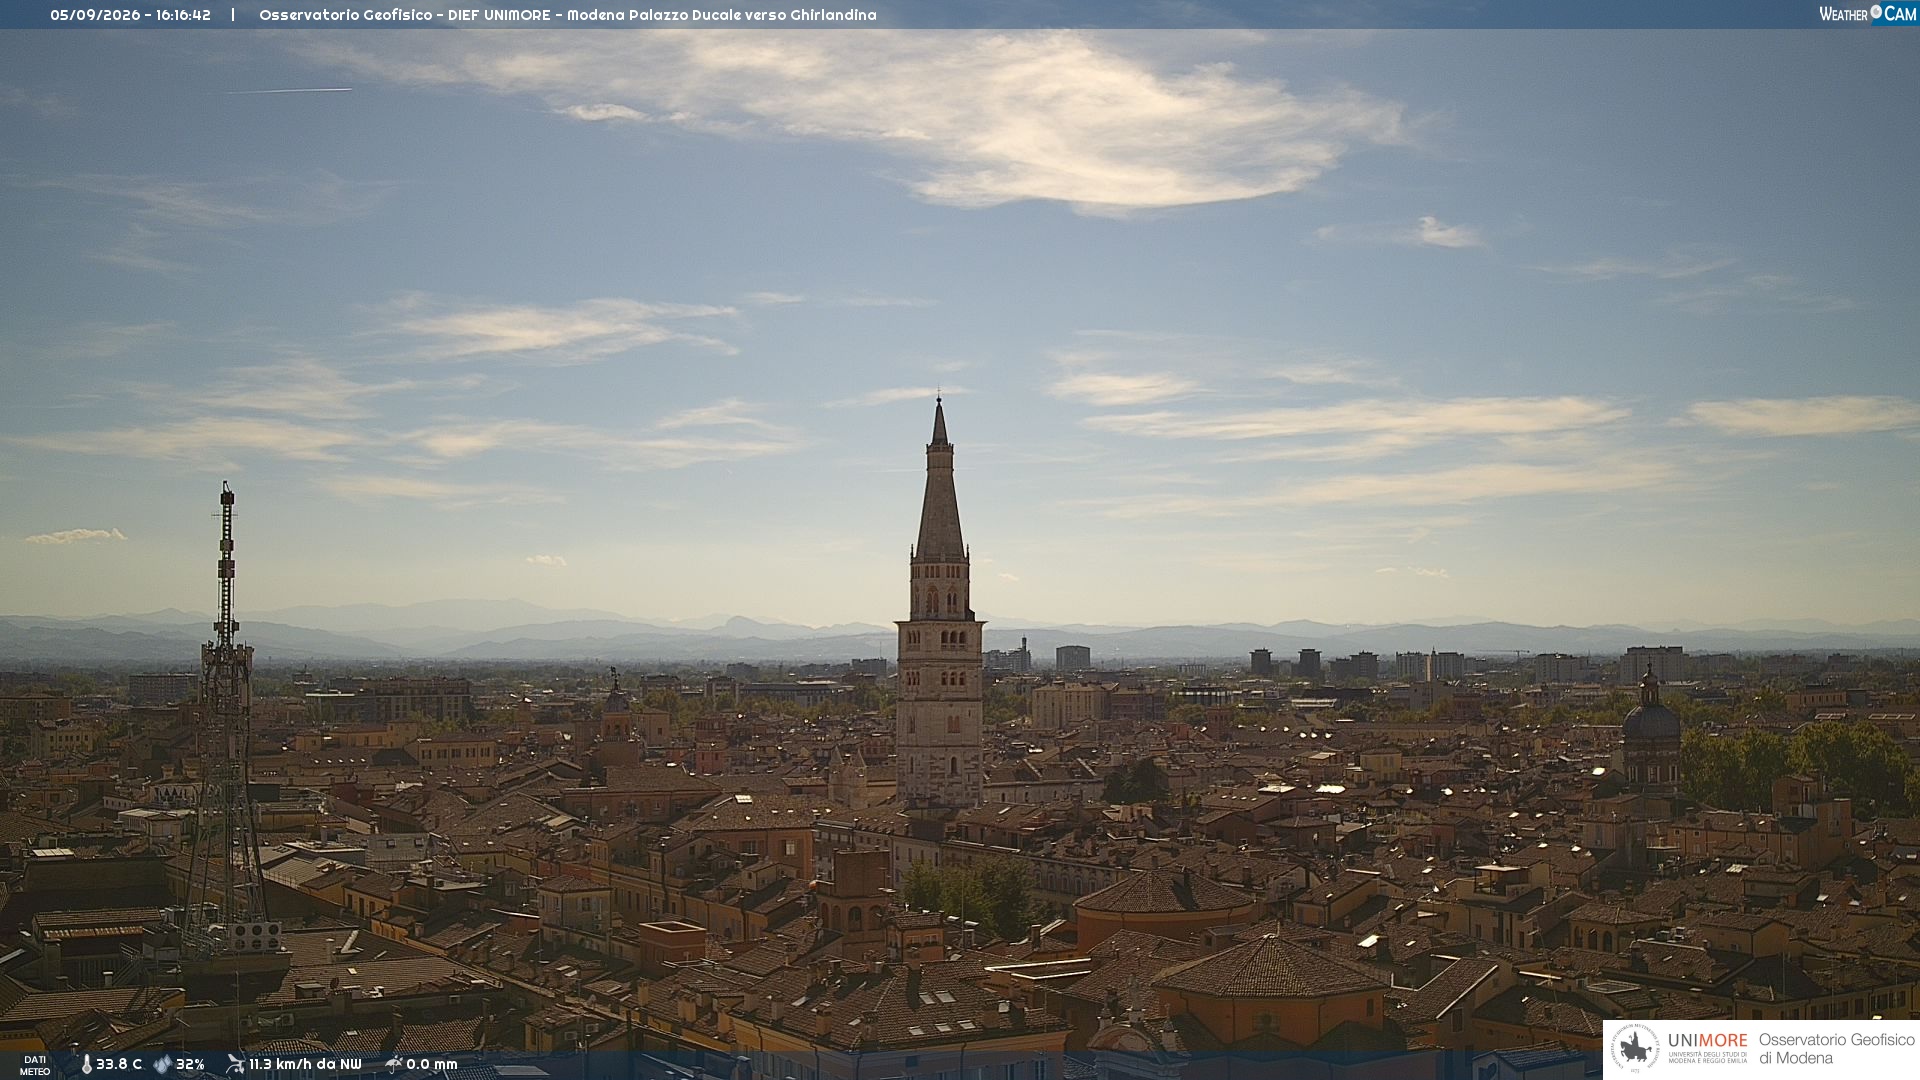Click the humidity water drops icon

point(162,1064)
